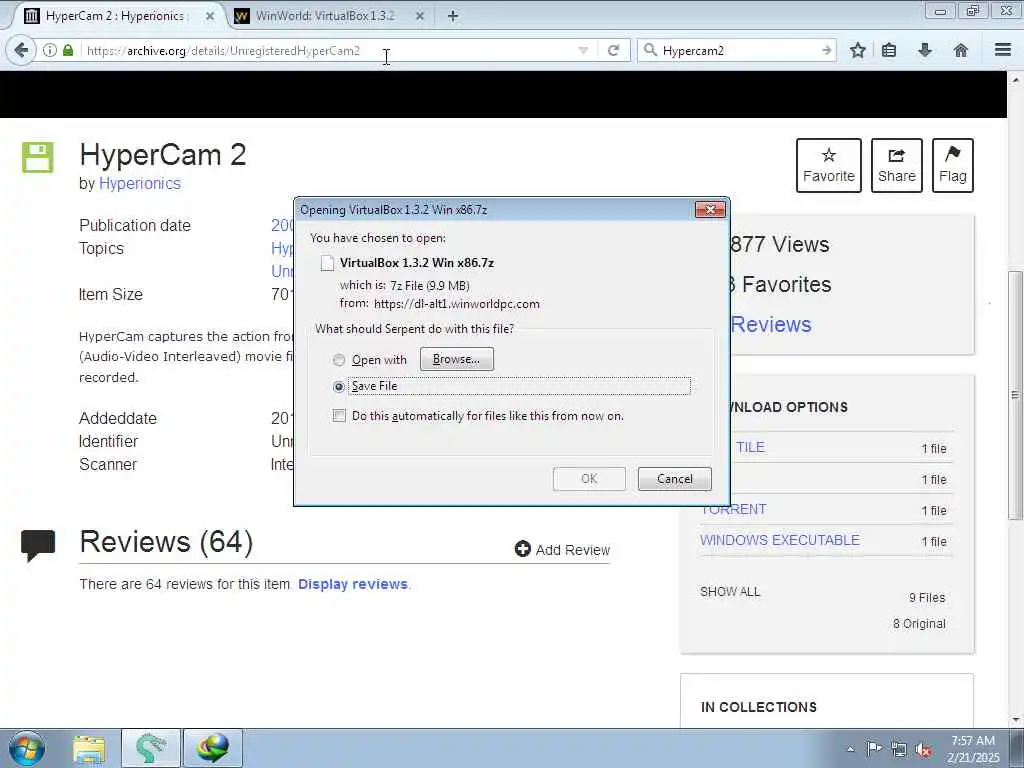Viewport: 1024px width, 768px height.
Task: Bookmark this page with star icon
Action: click(857, 50)
